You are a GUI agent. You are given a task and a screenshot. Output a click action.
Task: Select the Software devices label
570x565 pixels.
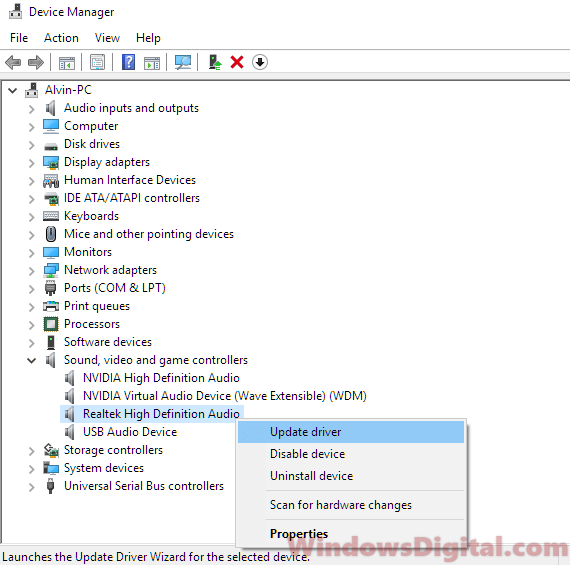tap(108, 342)
